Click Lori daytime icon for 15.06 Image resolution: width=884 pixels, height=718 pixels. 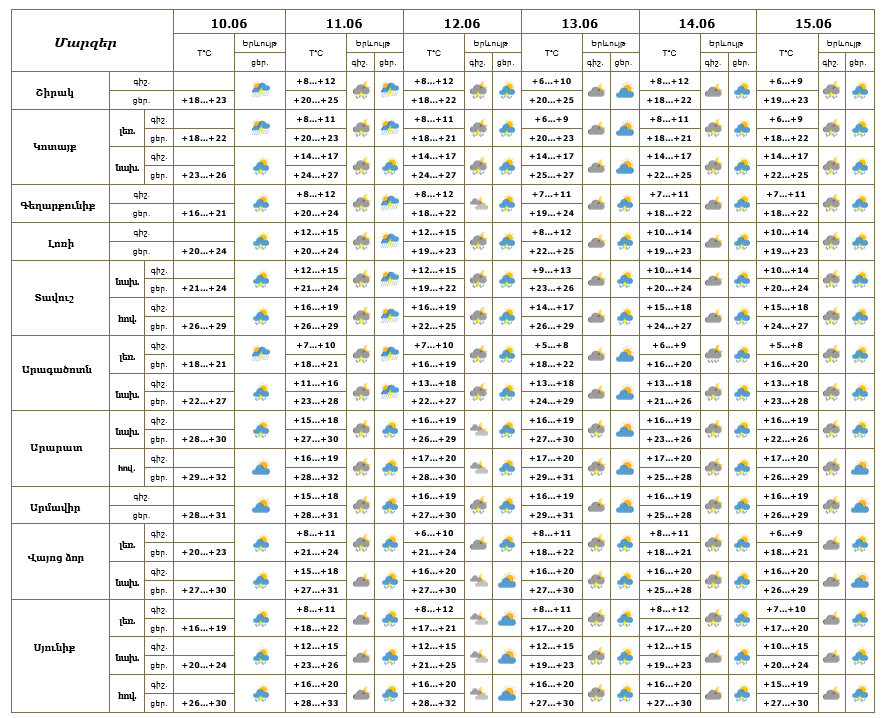(x=860, y=241)
